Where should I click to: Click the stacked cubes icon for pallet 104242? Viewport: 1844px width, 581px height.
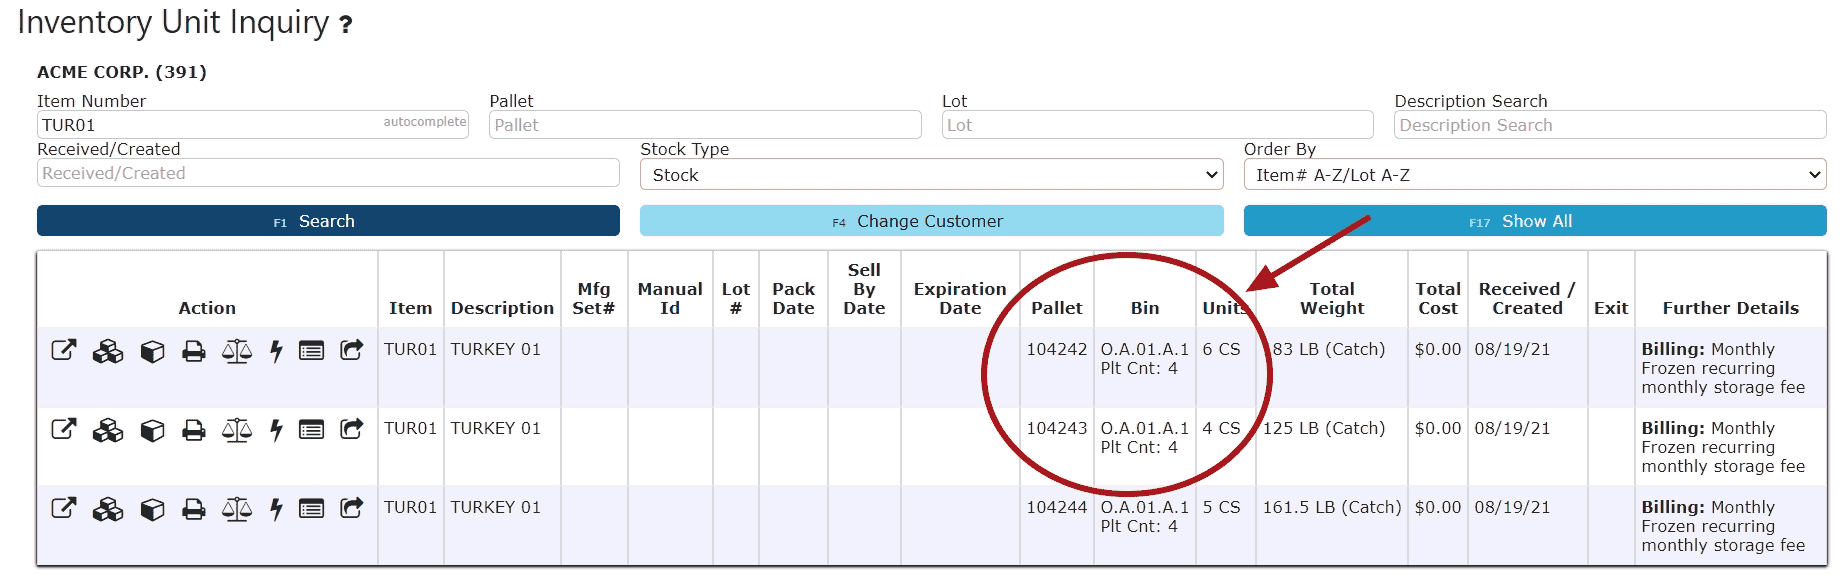(x=108, y=351)
